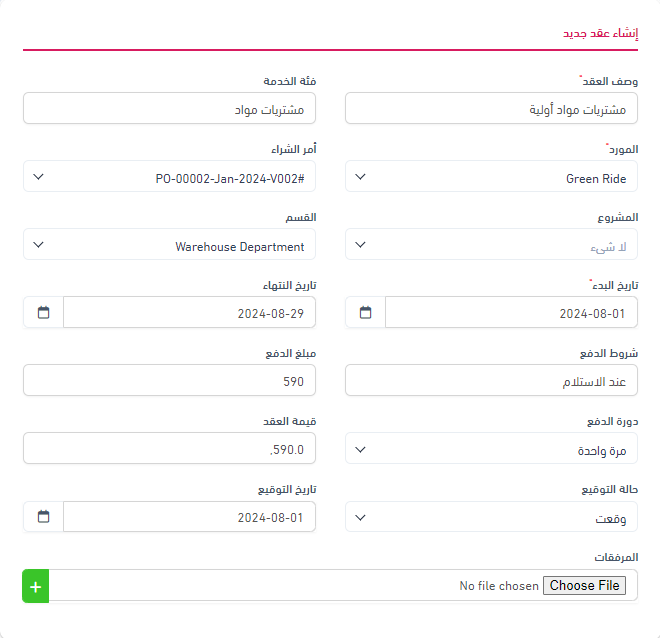Click the payment terms عند الاستلام field
660x638 pixels.
[491, 381]
